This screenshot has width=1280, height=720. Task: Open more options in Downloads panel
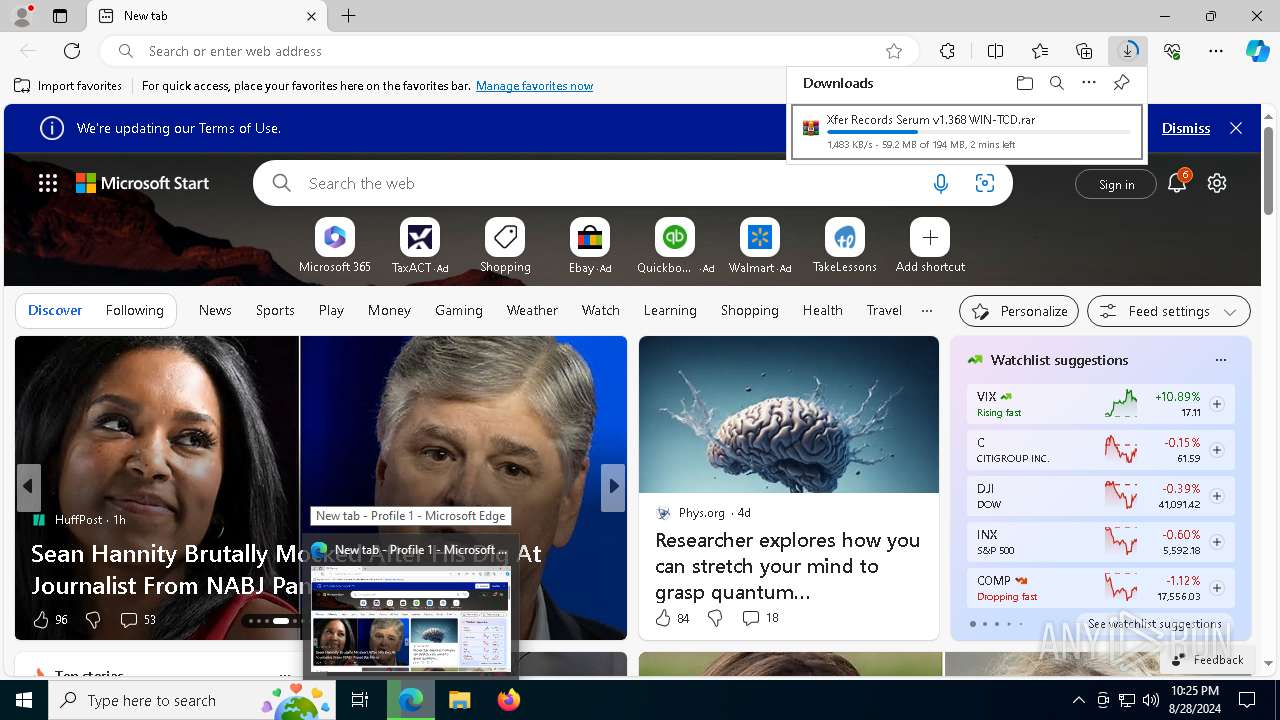pos(1089,83)
